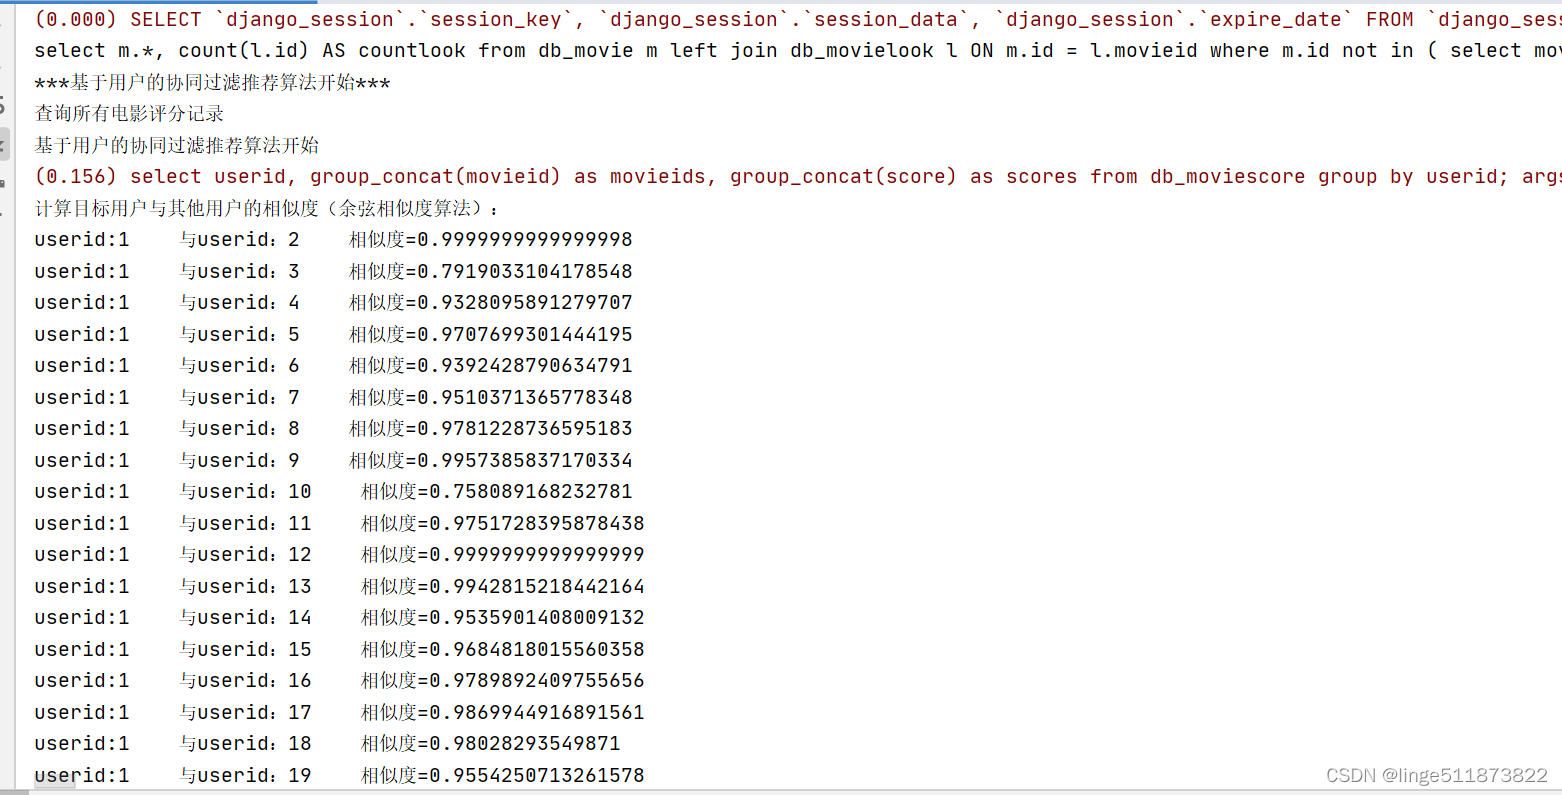Click the '查询所有电影评分记录' output line
This screenshot has width=1562, height=795.
(x=129, y=114)
